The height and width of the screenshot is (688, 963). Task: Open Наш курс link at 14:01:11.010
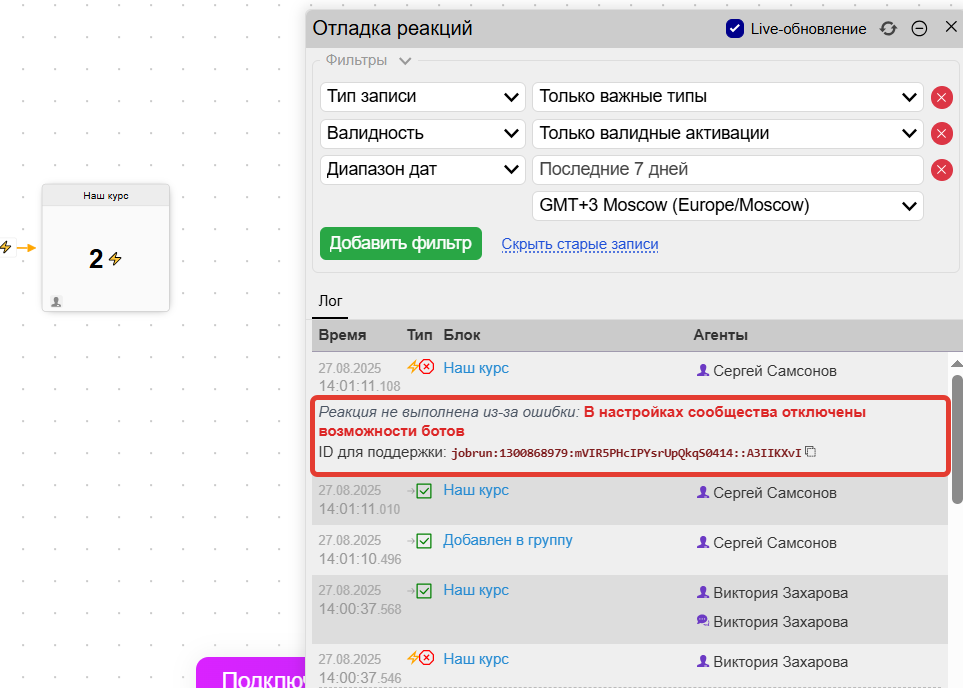click(476, 490)
